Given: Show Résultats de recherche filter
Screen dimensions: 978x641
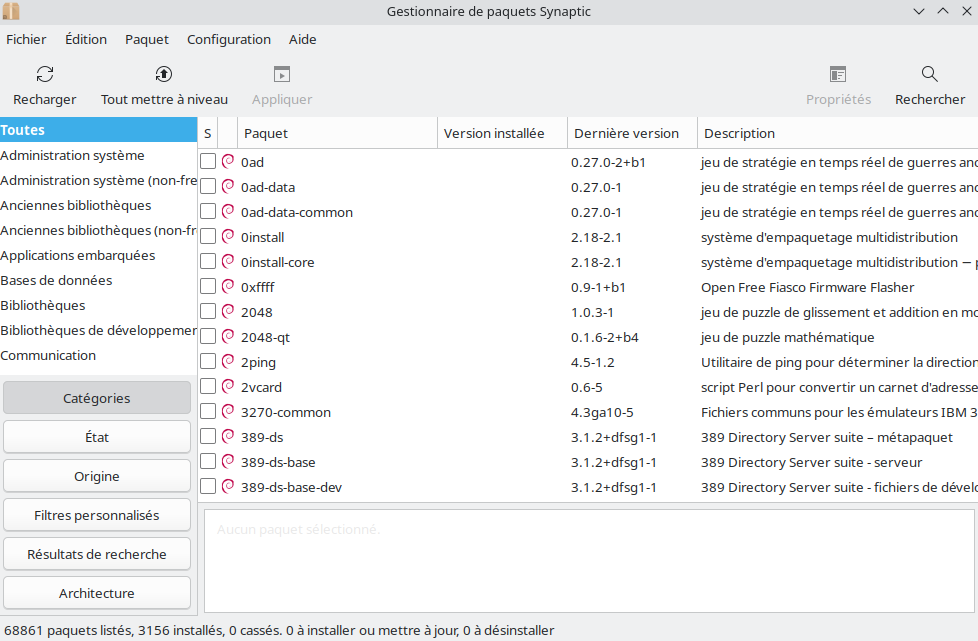Looking at the screenshot, I should [x=97, y=554].
